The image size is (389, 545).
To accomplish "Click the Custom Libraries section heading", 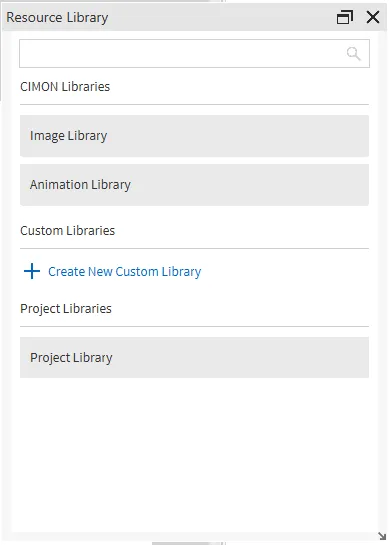I will (67, 230).
